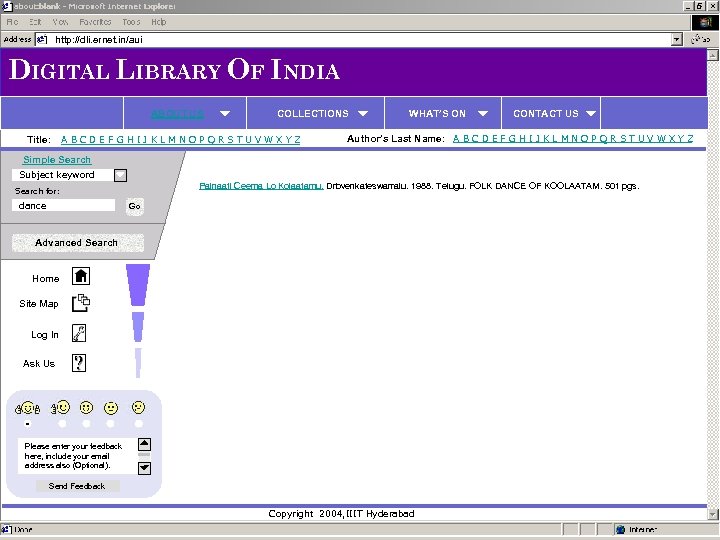This screenshot has width=720, height=540.
Task: Click the feedback box scroll up arrow
Action: 144,444
